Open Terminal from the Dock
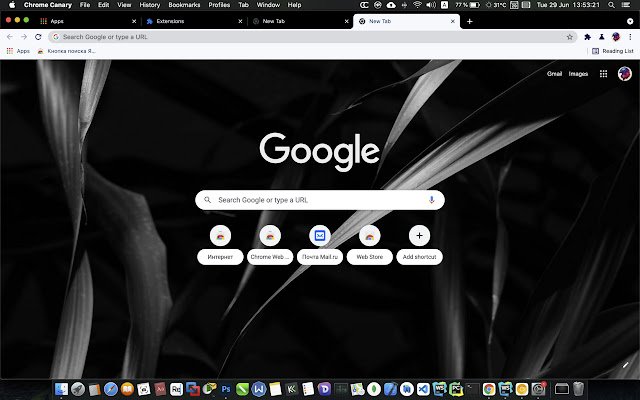The image size is (640, 400). [473, 389]
